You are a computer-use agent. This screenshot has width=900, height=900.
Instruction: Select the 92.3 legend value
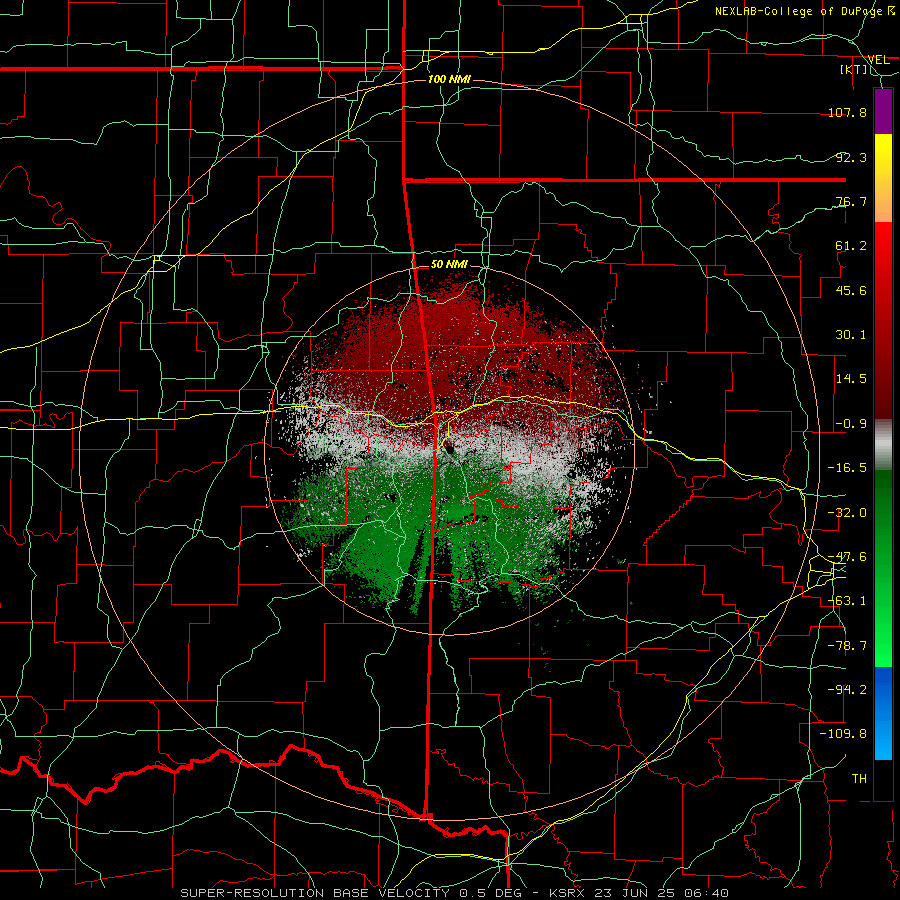point(851,157)
